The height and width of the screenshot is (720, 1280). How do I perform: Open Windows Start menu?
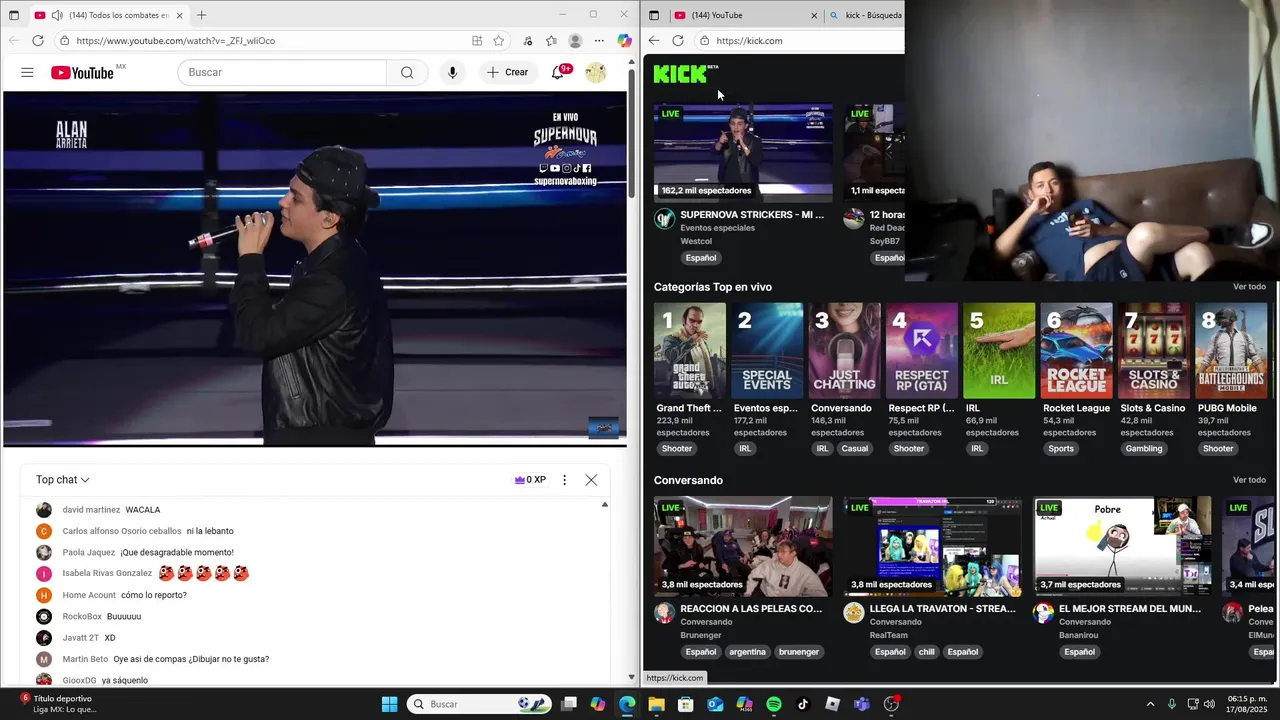390,704
